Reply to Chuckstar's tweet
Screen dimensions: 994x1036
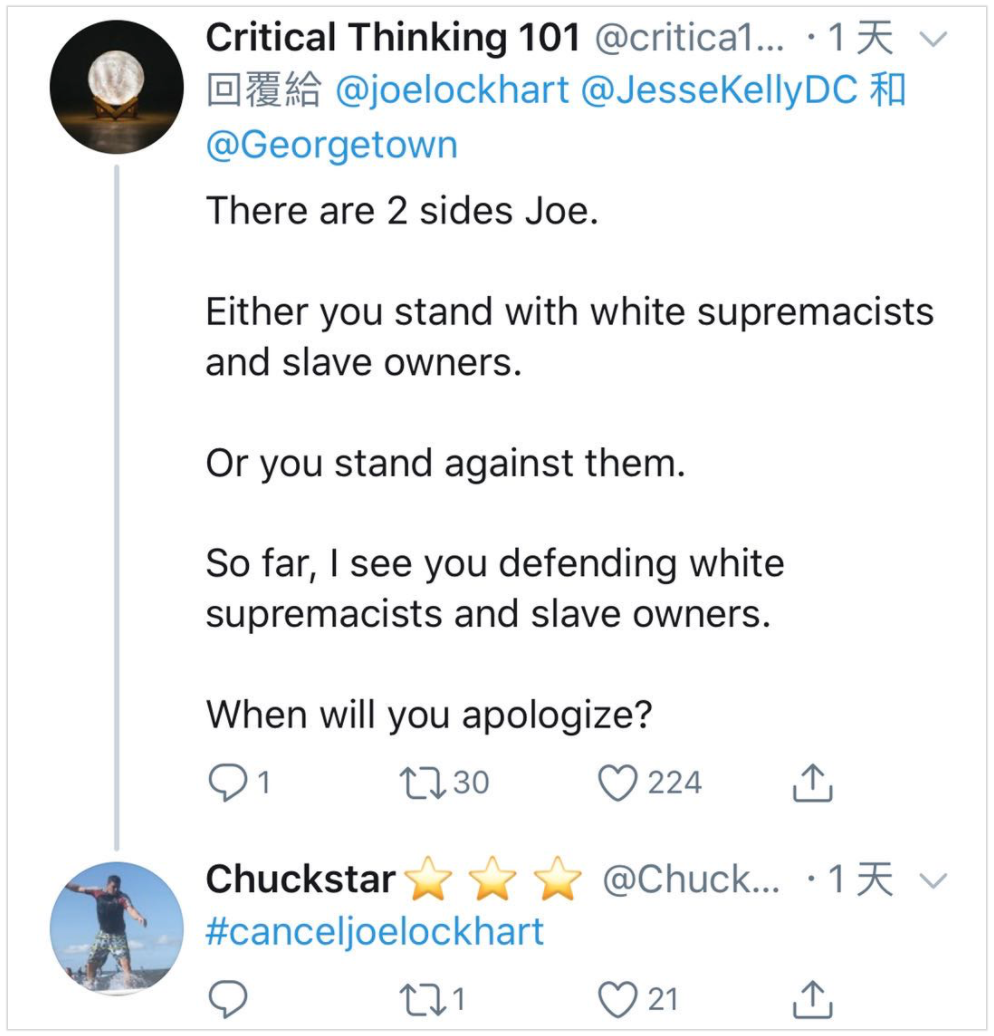tap(229, 999)
